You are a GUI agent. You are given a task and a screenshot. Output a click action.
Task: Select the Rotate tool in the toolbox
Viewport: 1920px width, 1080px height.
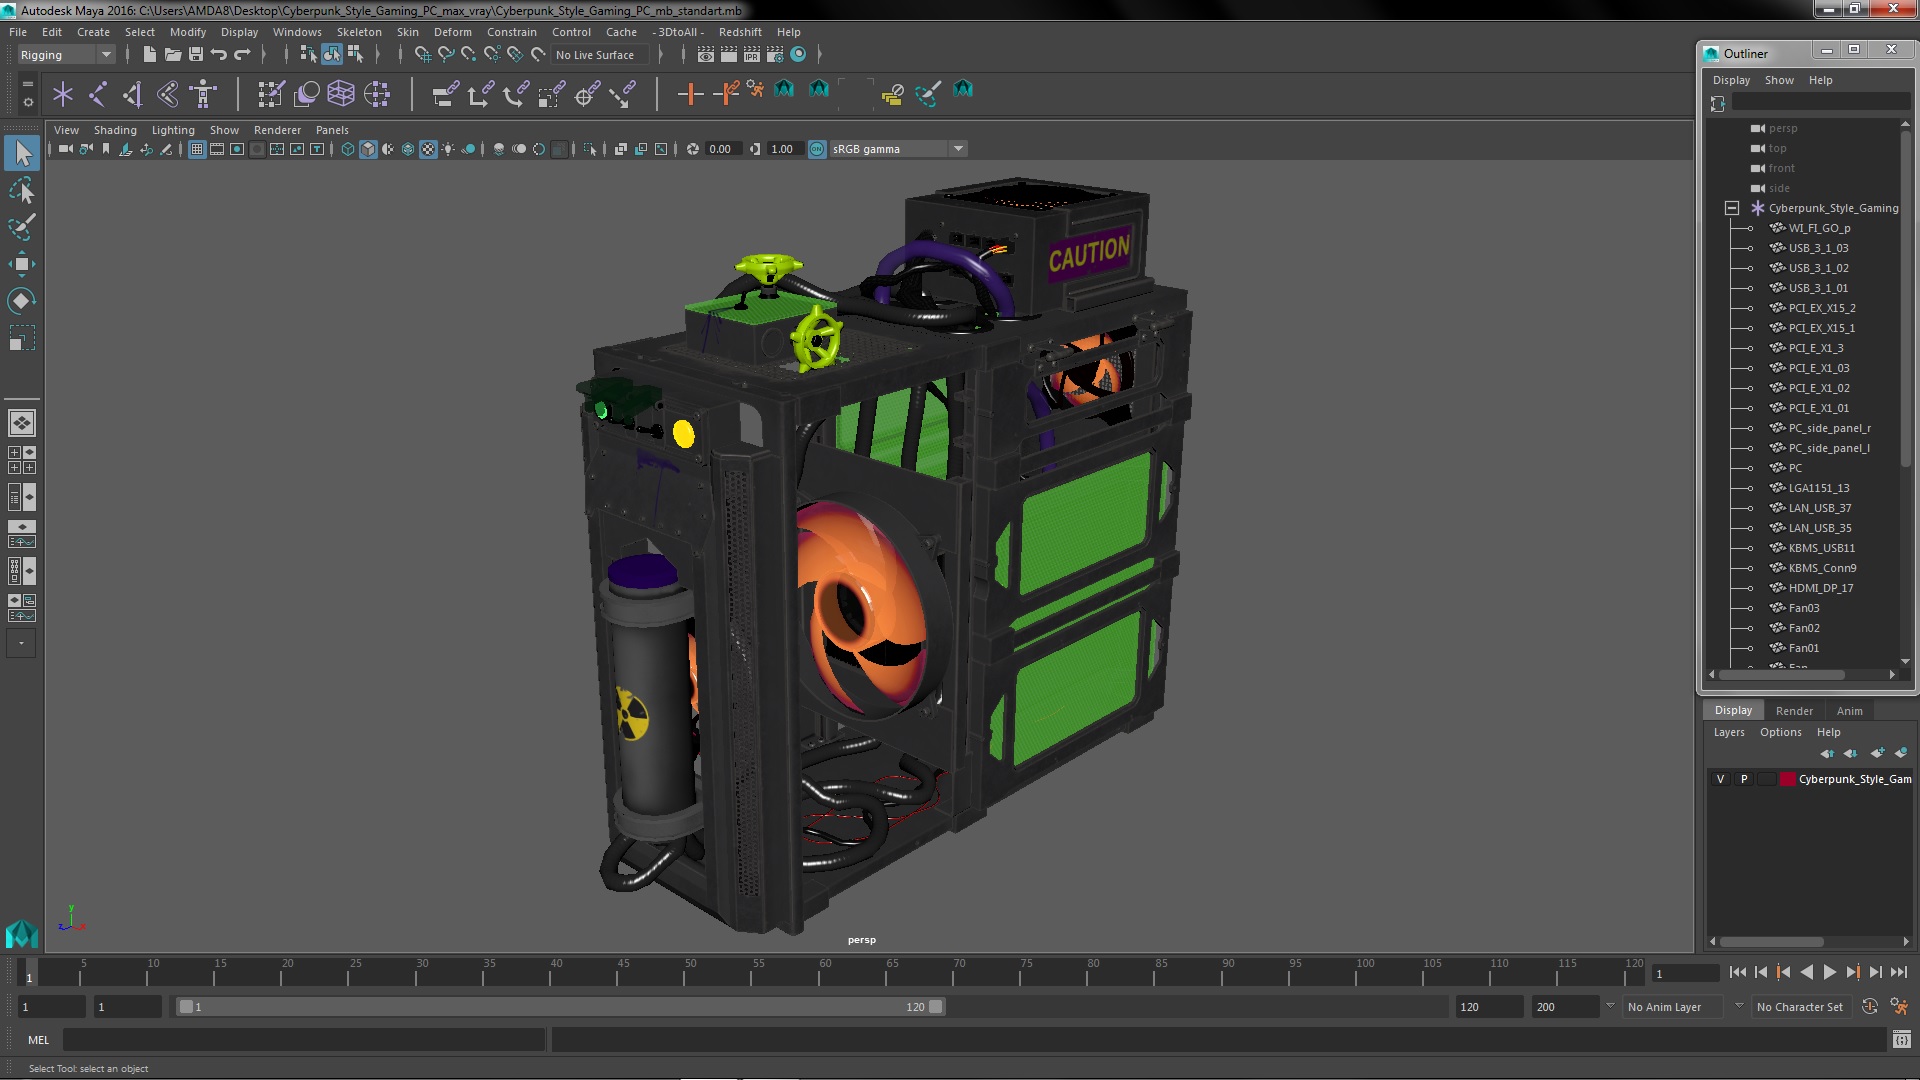click(x=21, y=301)
